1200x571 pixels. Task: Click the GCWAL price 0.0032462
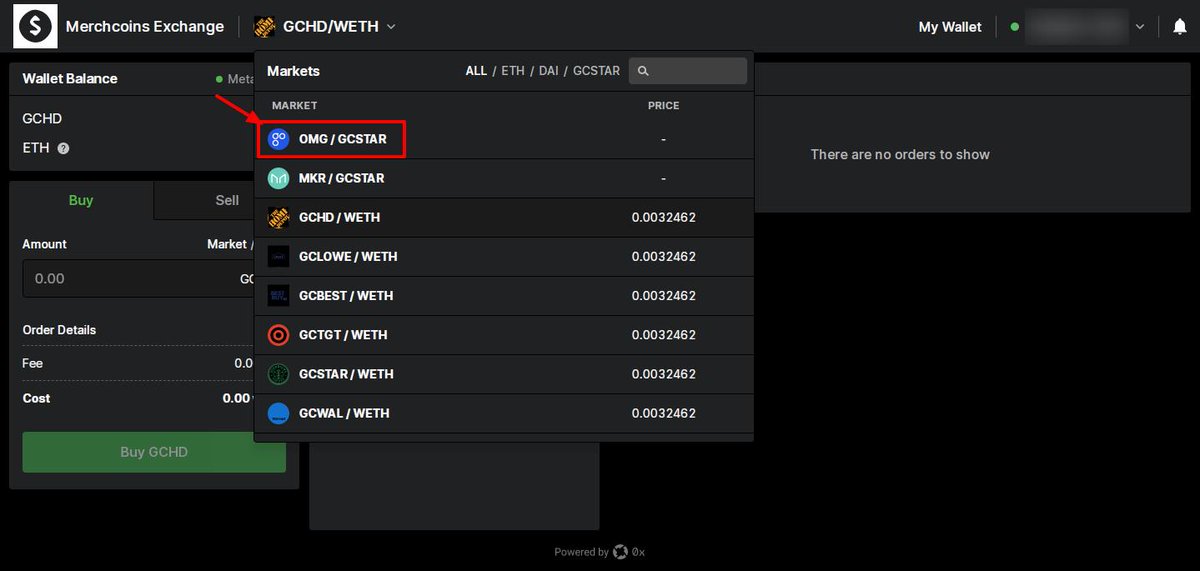[663, 413]
